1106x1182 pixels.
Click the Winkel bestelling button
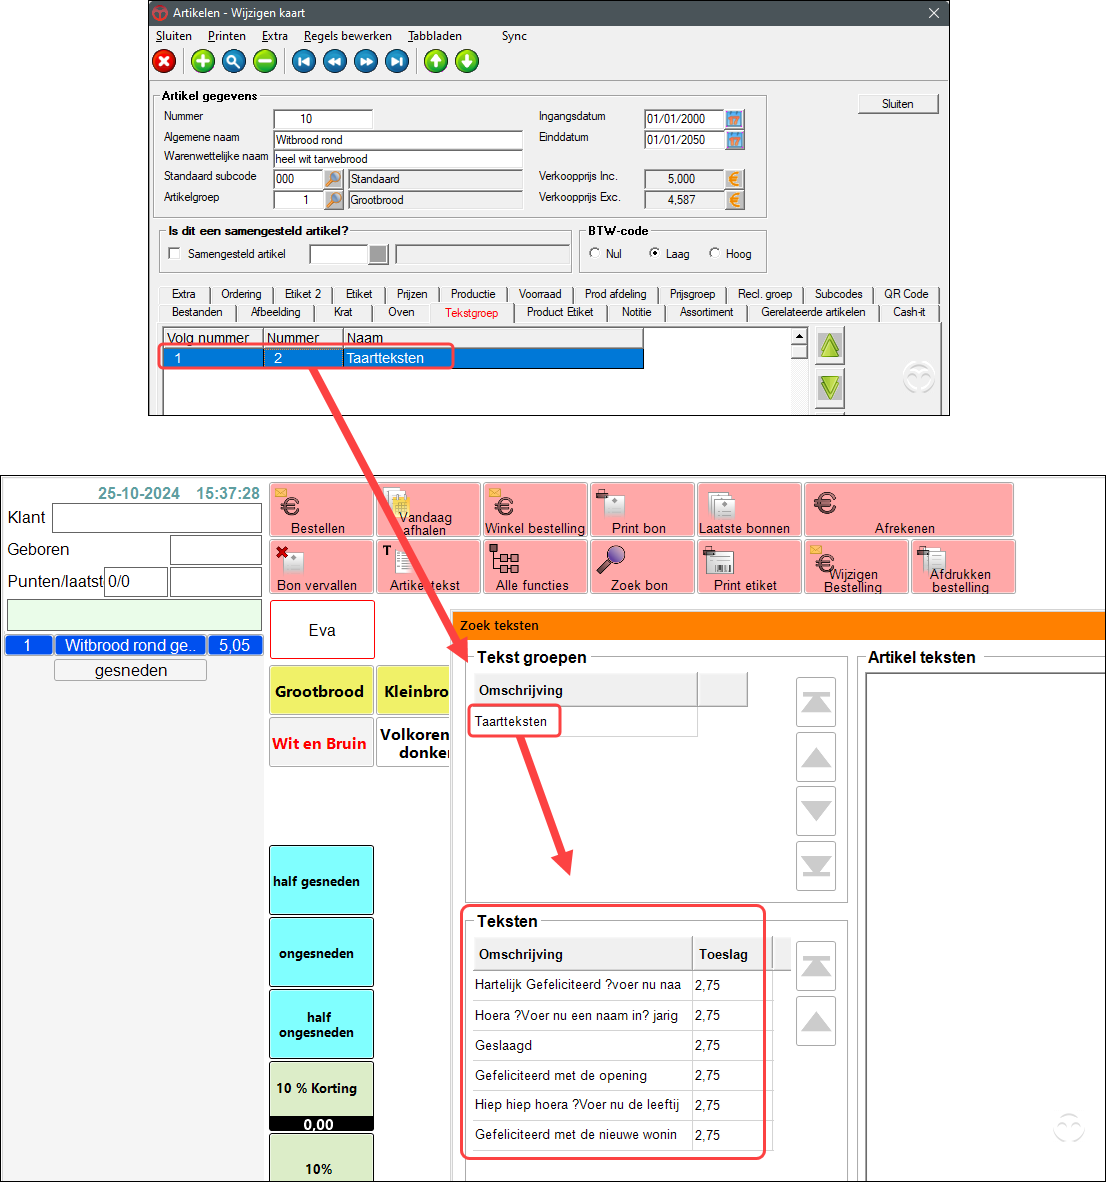pos(535,510)
